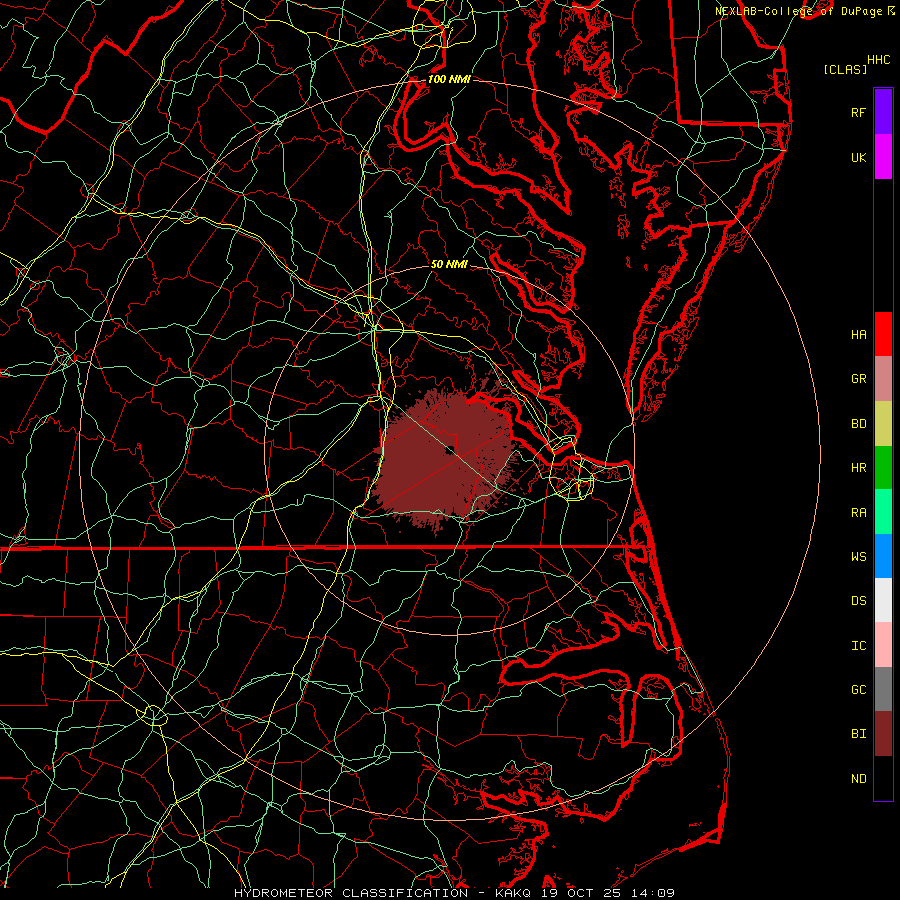Click the 'HR' legend label
This screenshot has height=900, width=900.
click(858, 468)
